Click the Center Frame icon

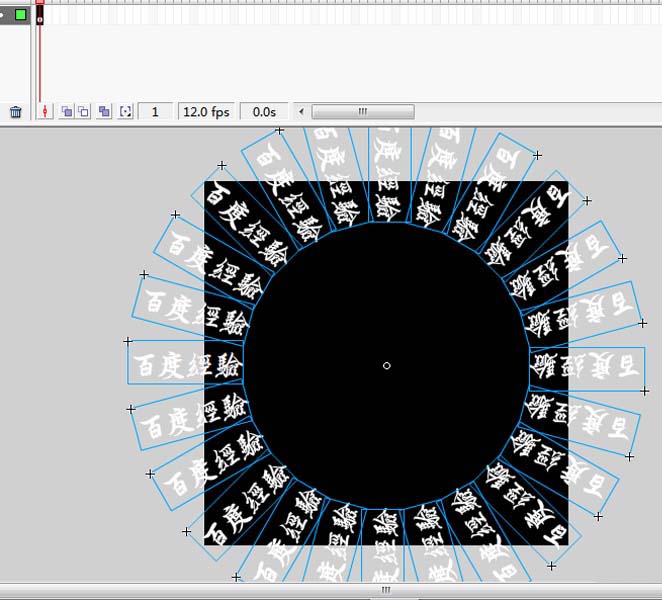pos(45,111)
